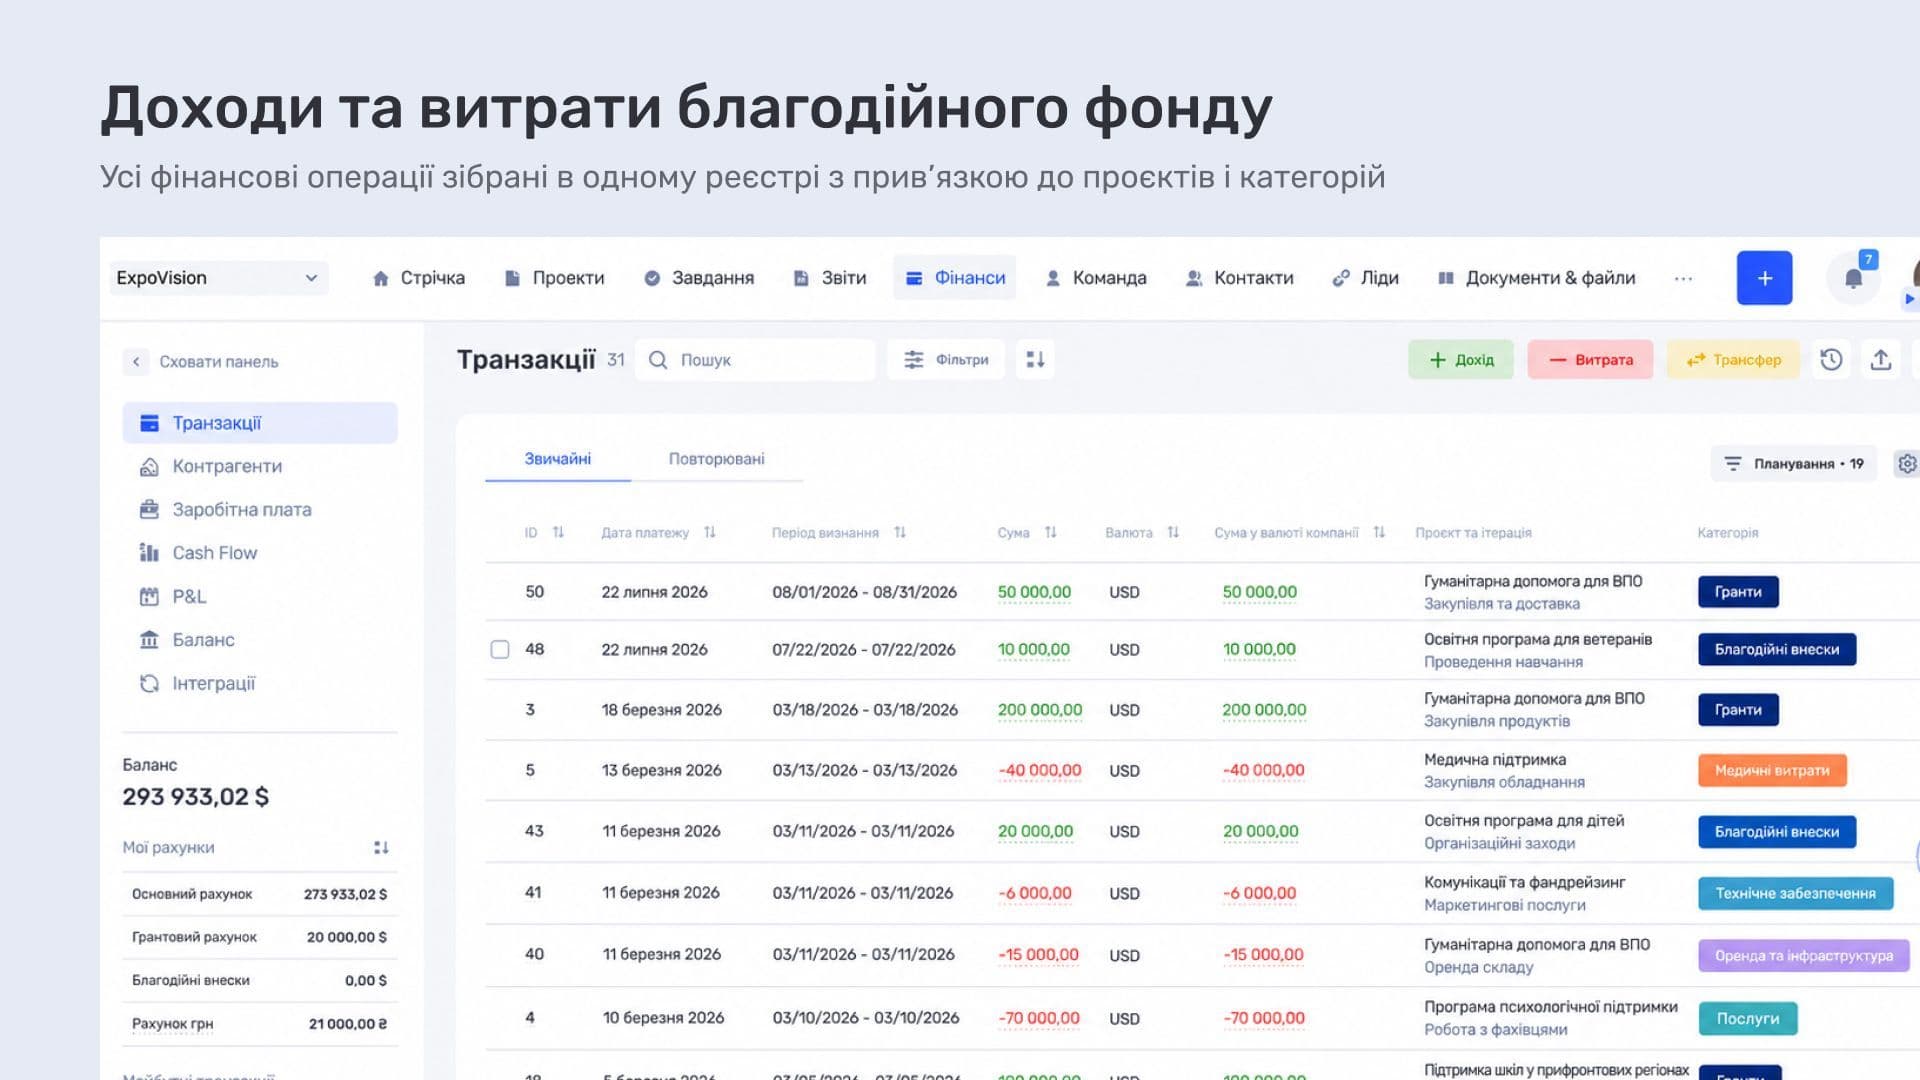1920x1080 pixels.
Task: Open Фінанси in top navigation
Action: coord(955,278)
